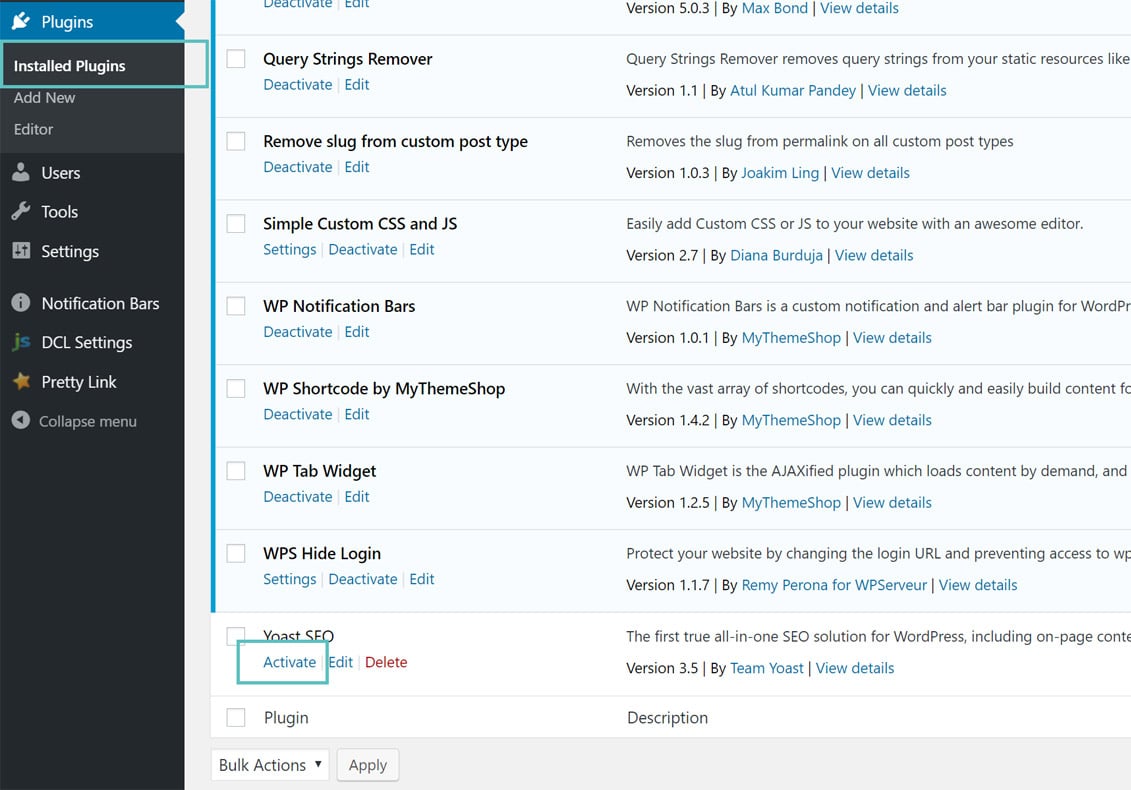The image size is (1131, 790).
Task: Open Tools via its sidebar icon
Action: 21,211
